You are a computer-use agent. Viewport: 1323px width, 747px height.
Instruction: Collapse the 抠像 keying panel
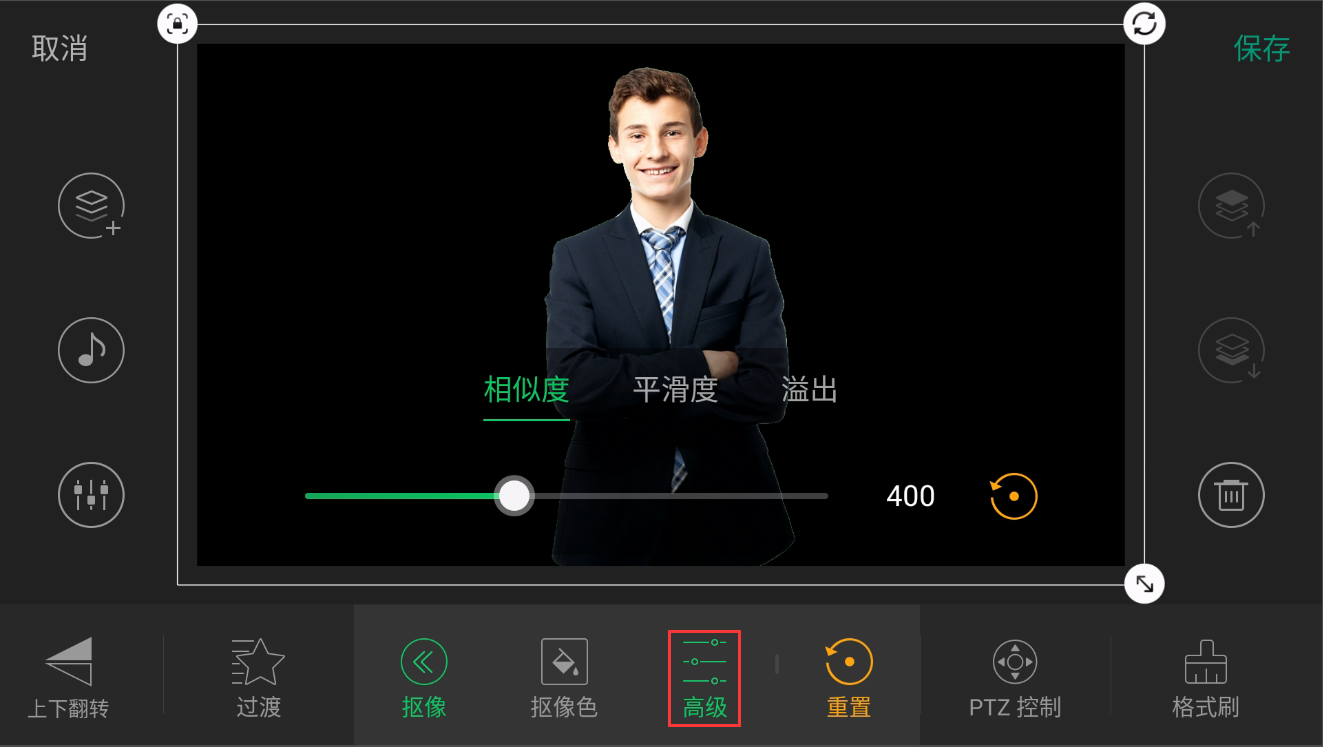point(424,679)
